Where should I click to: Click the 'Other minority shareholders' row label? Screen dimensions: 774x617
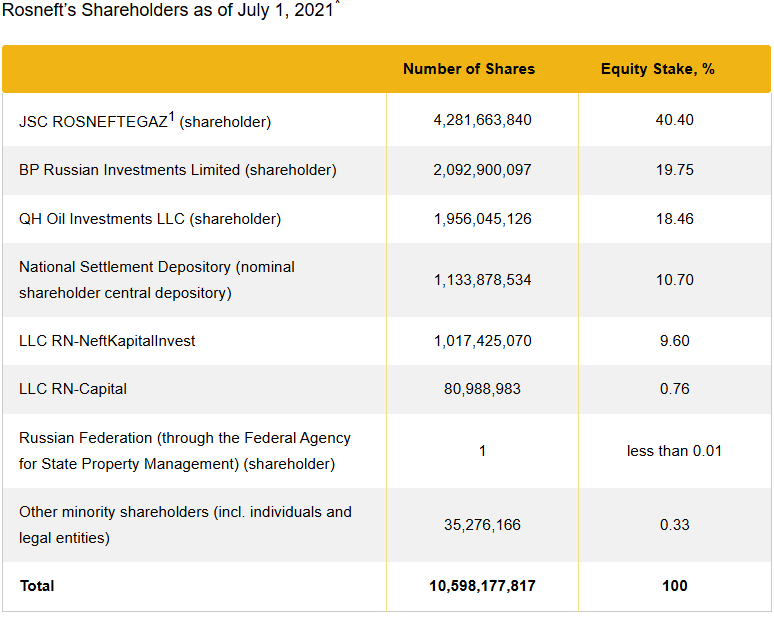[185, 524]
